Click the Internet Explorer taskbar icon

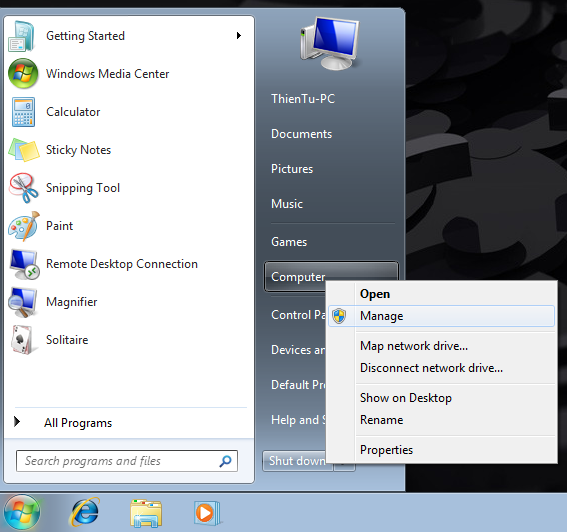(x=85, y=512)
